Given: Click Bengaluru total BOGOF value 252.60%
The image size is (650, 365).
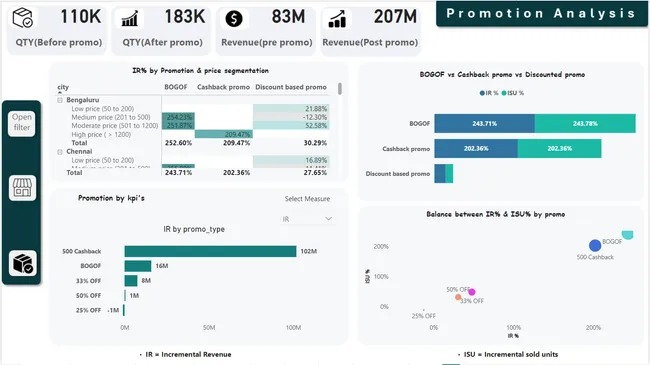Looking at the screenshot, I should [178, 143].
